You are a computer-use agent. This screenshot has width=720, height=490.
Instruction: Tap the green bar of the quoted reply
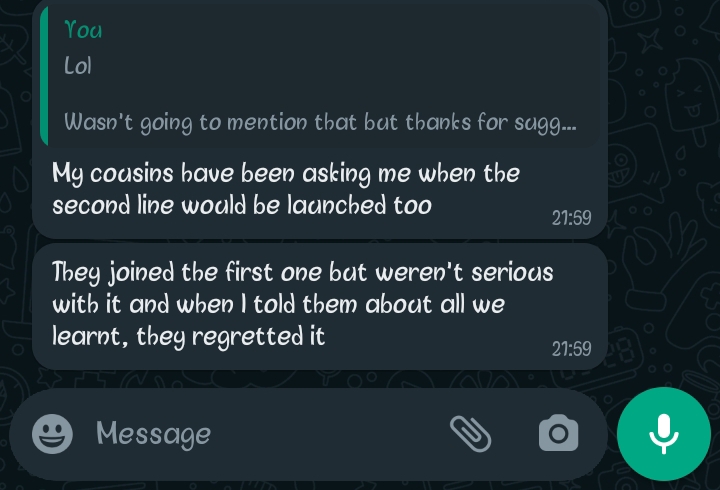[44, 76]
